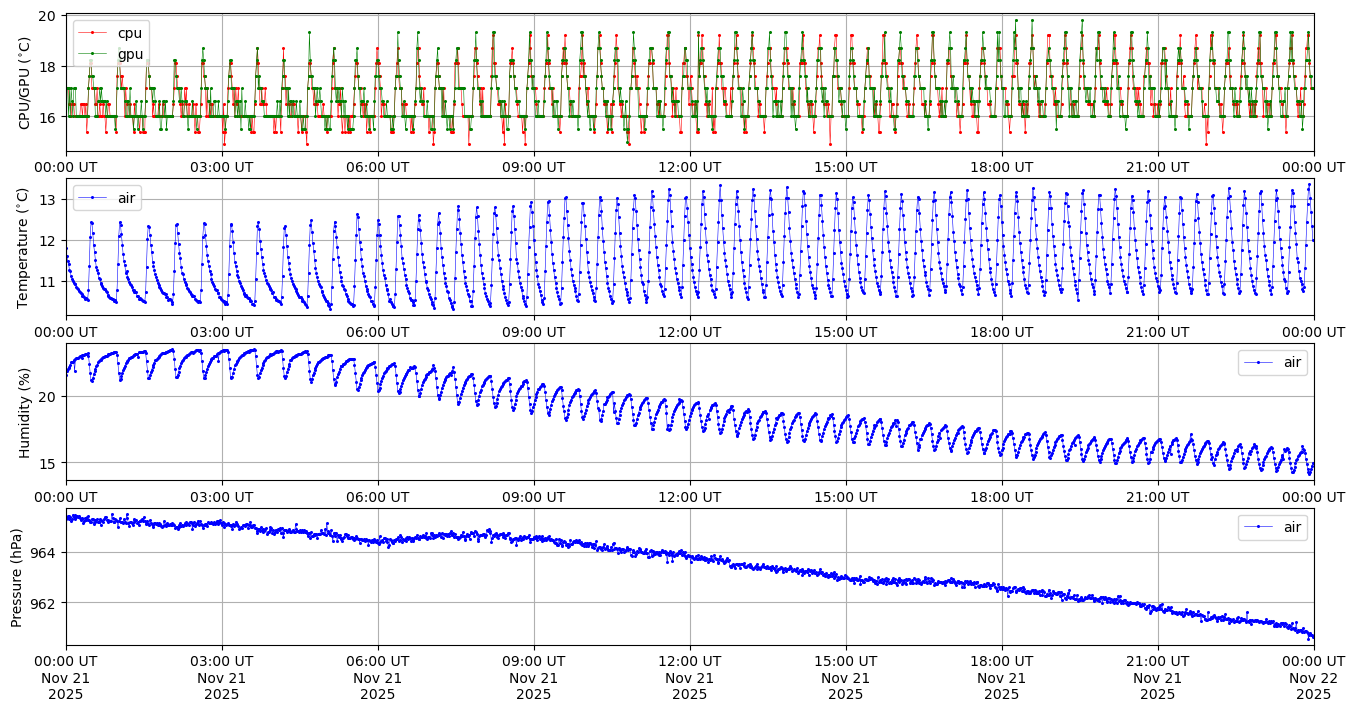Click the 20 tick on the Humidity axis

pos(49,397)
